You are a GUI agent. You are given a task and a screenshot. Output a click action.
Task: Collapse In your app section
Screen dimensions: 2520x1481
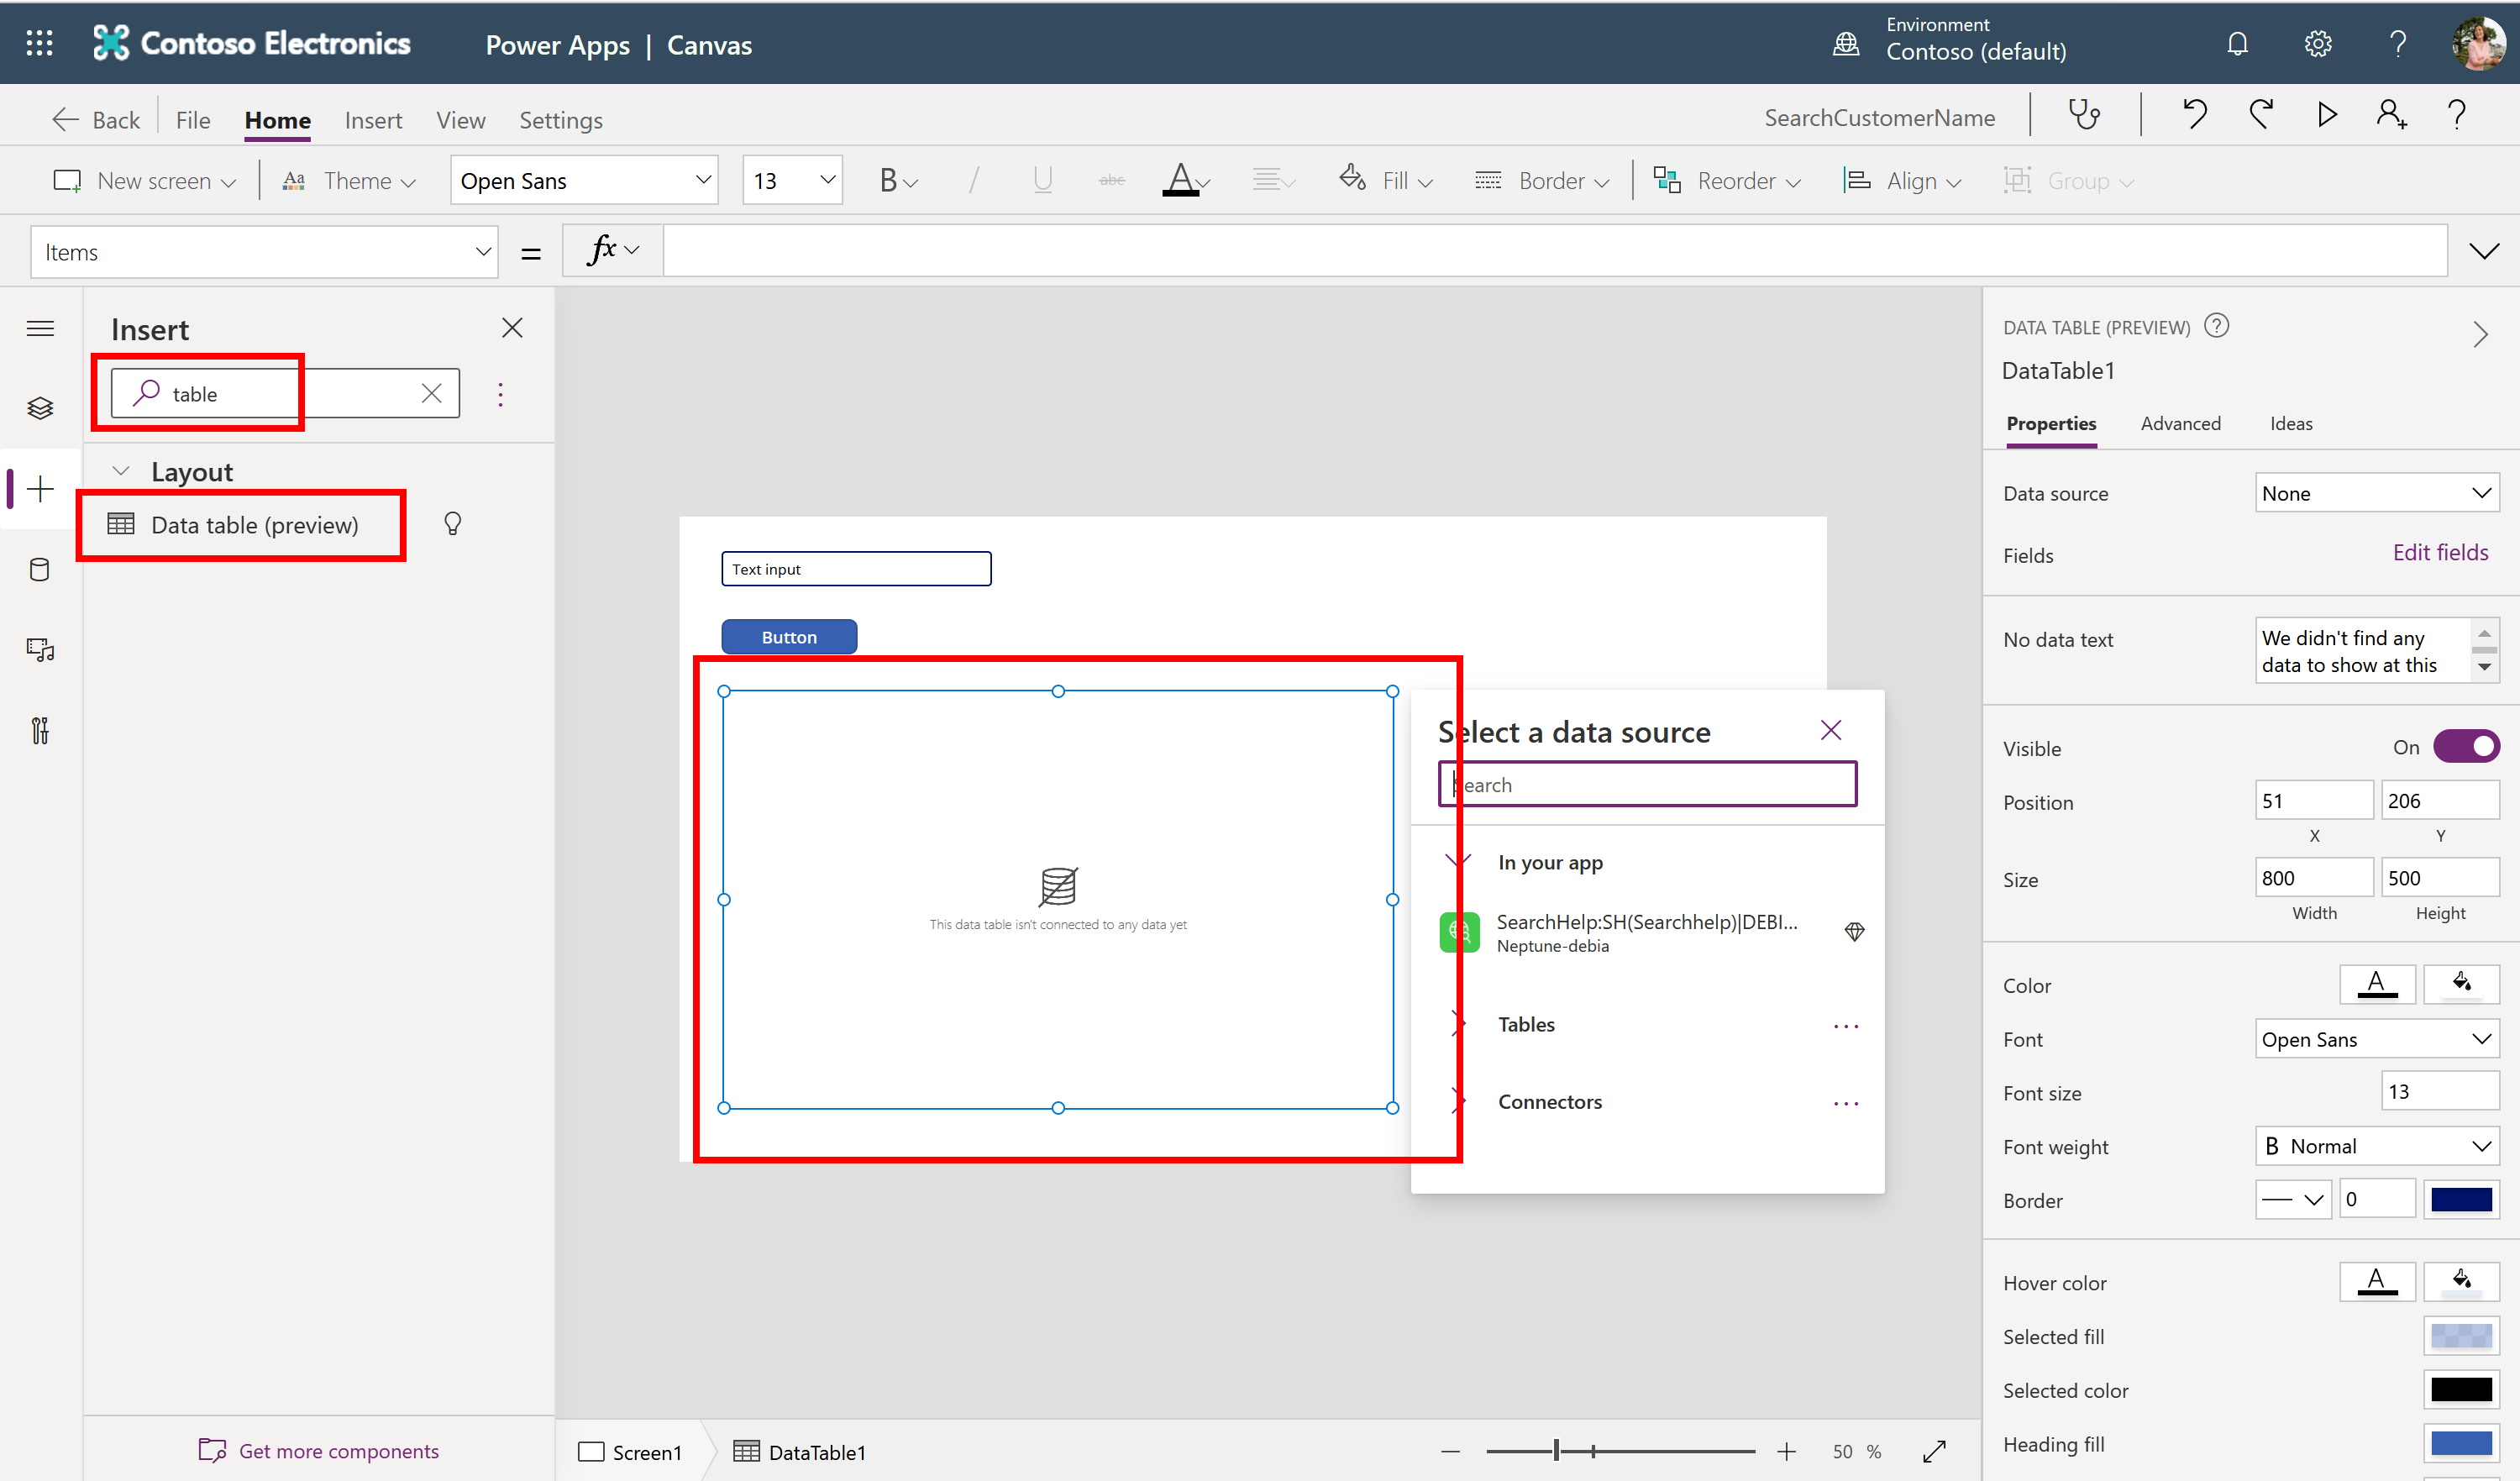1459,861
